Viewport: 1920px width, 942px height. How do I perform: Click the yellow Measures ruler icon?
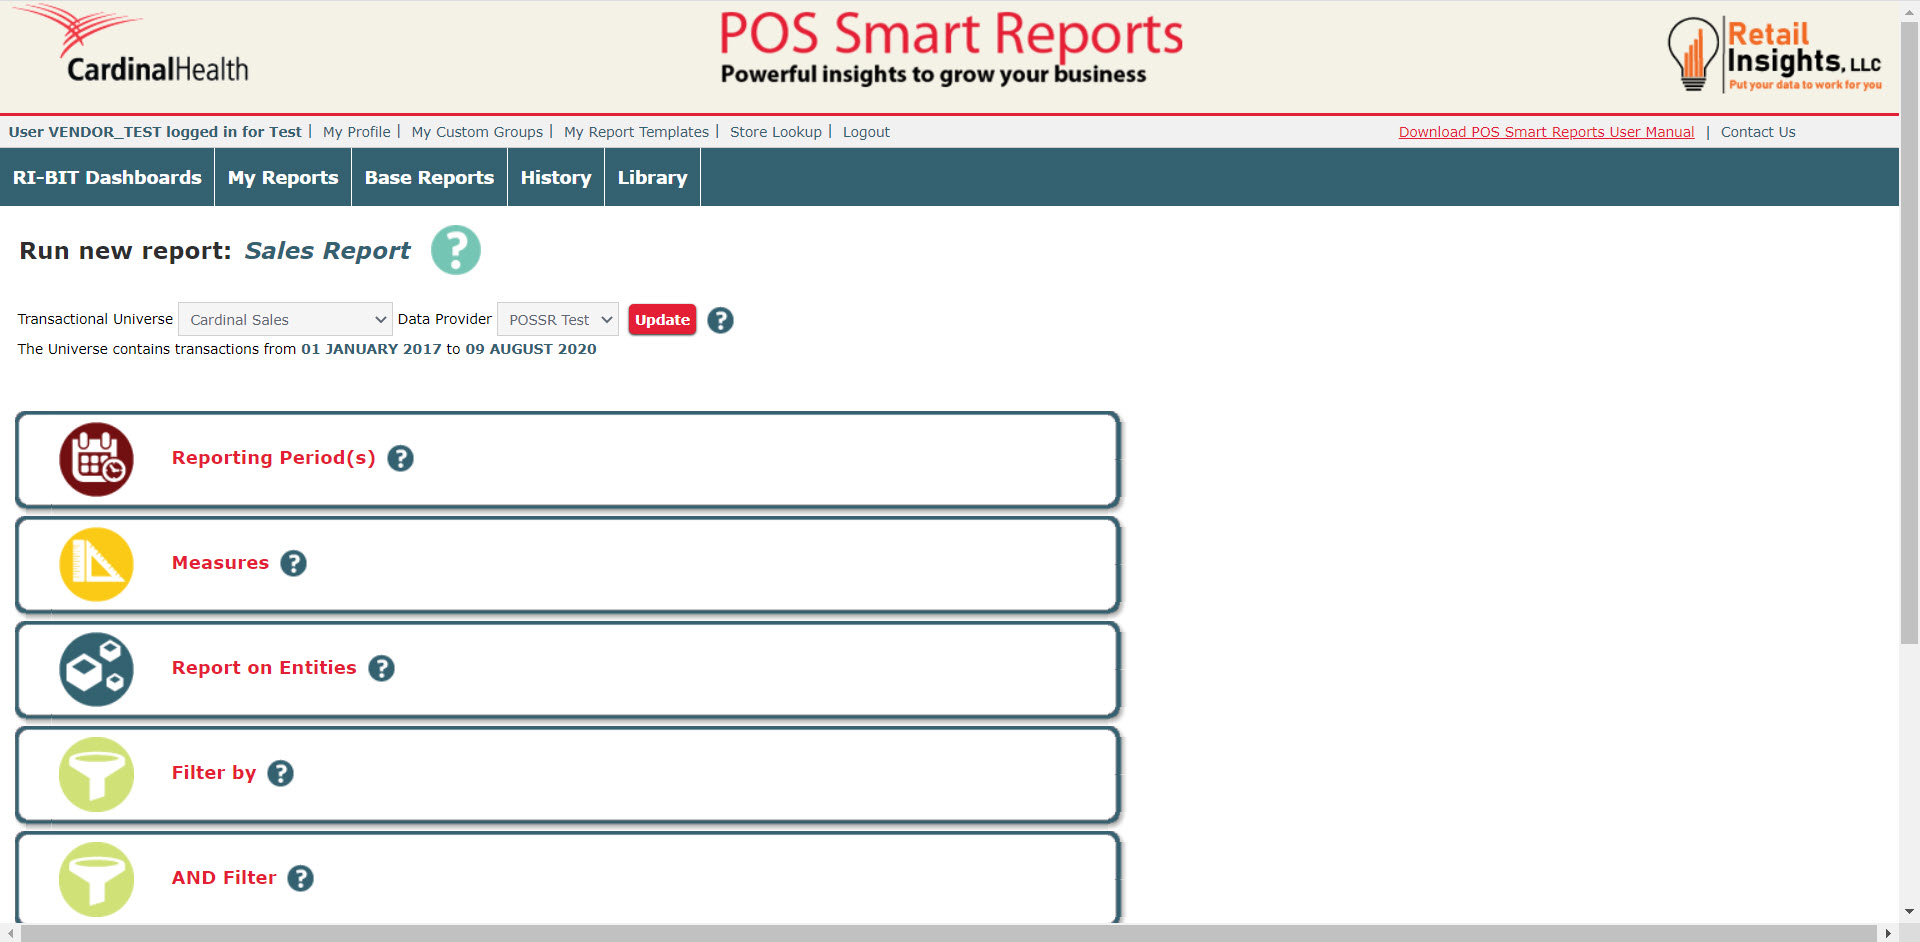96,564
